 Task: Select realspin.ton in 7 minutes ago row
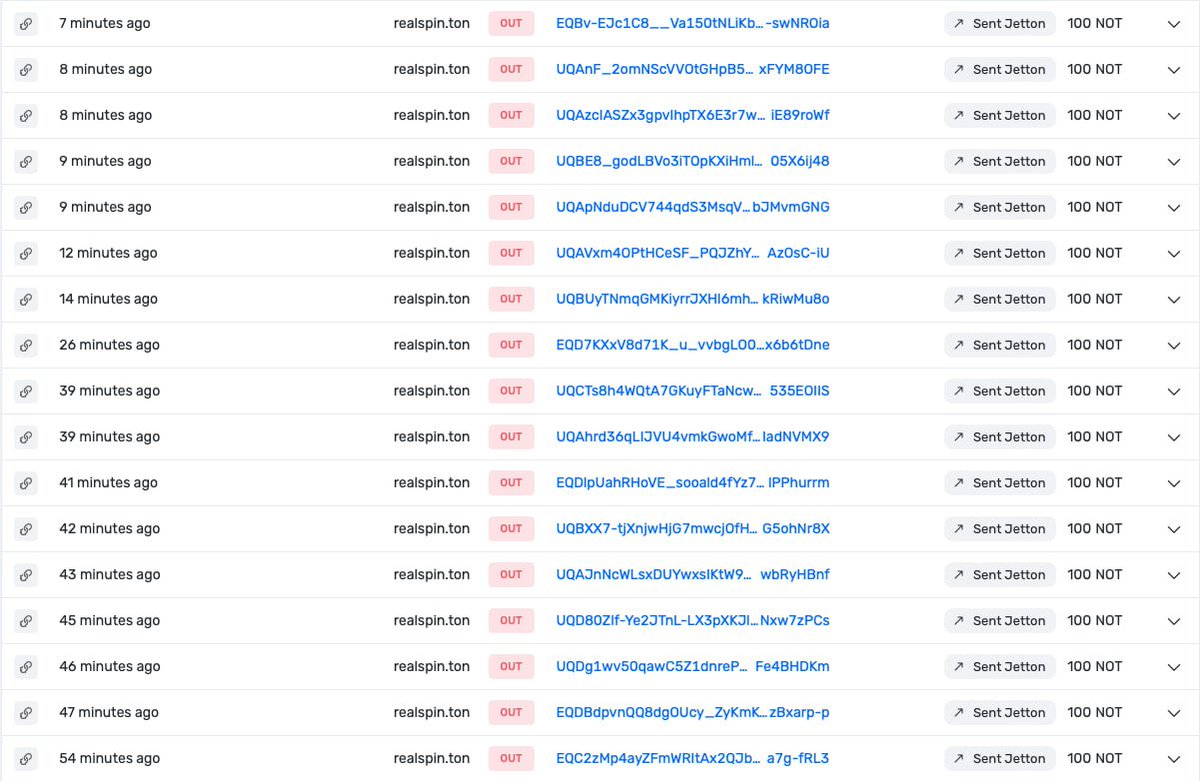432,24
